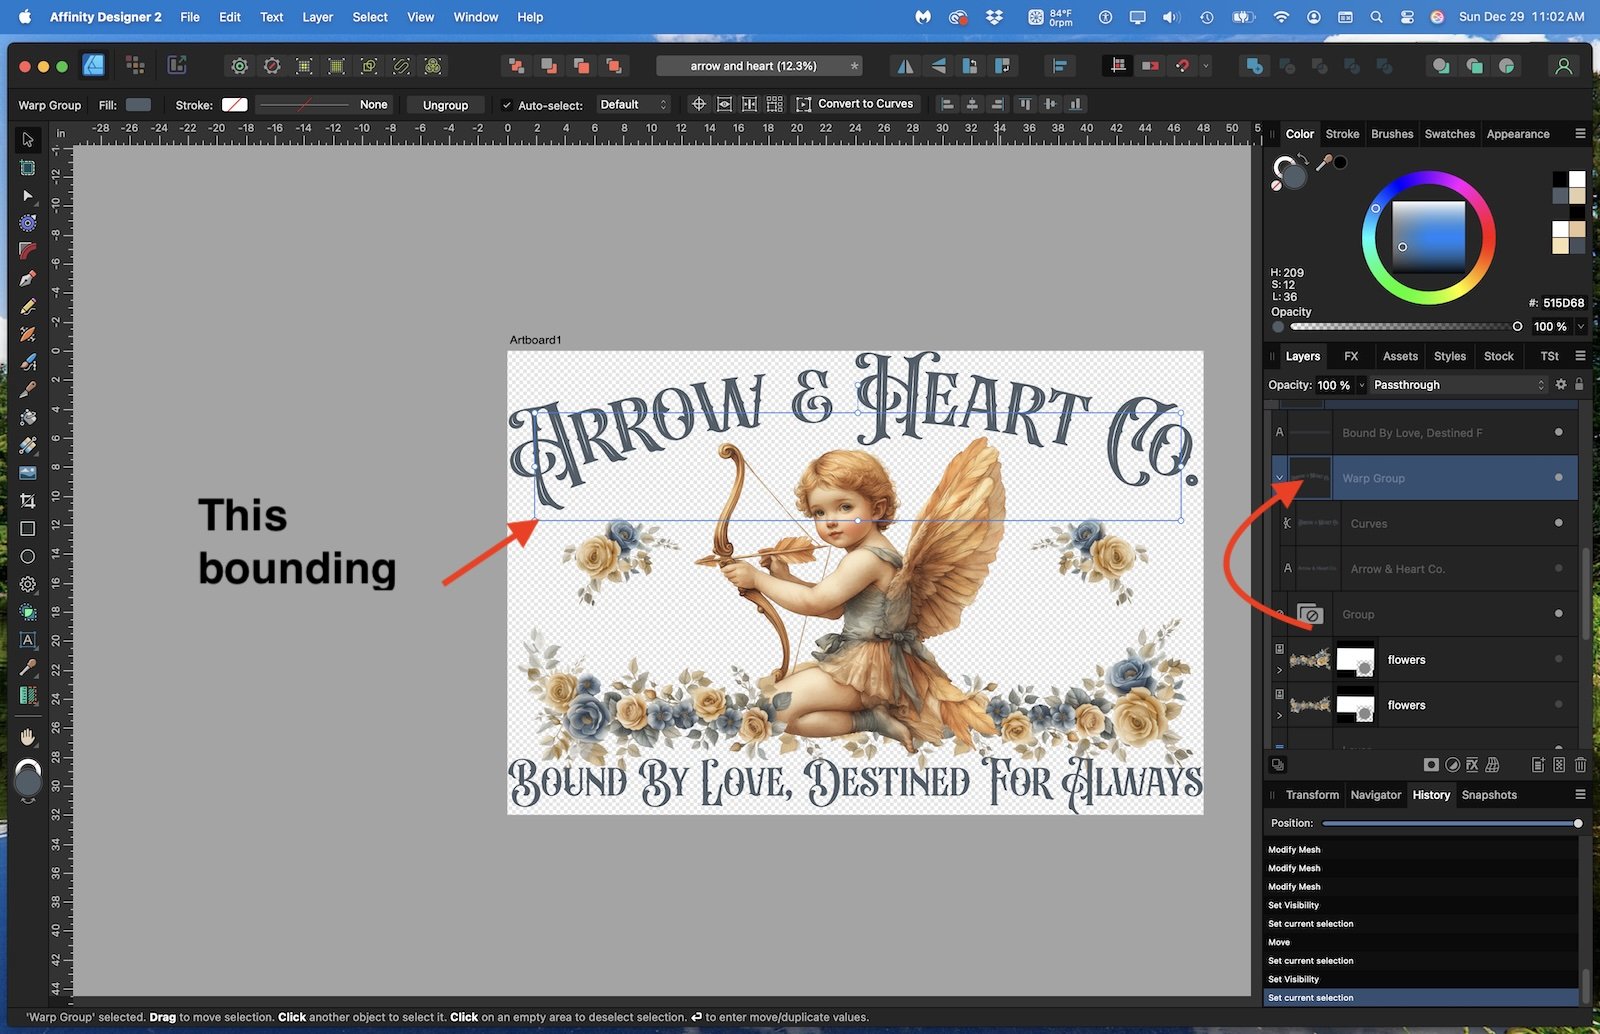Screen dimensions: 1600x1034
Task: Click the Delete Layer trash icon
Action: point(1580,765)
